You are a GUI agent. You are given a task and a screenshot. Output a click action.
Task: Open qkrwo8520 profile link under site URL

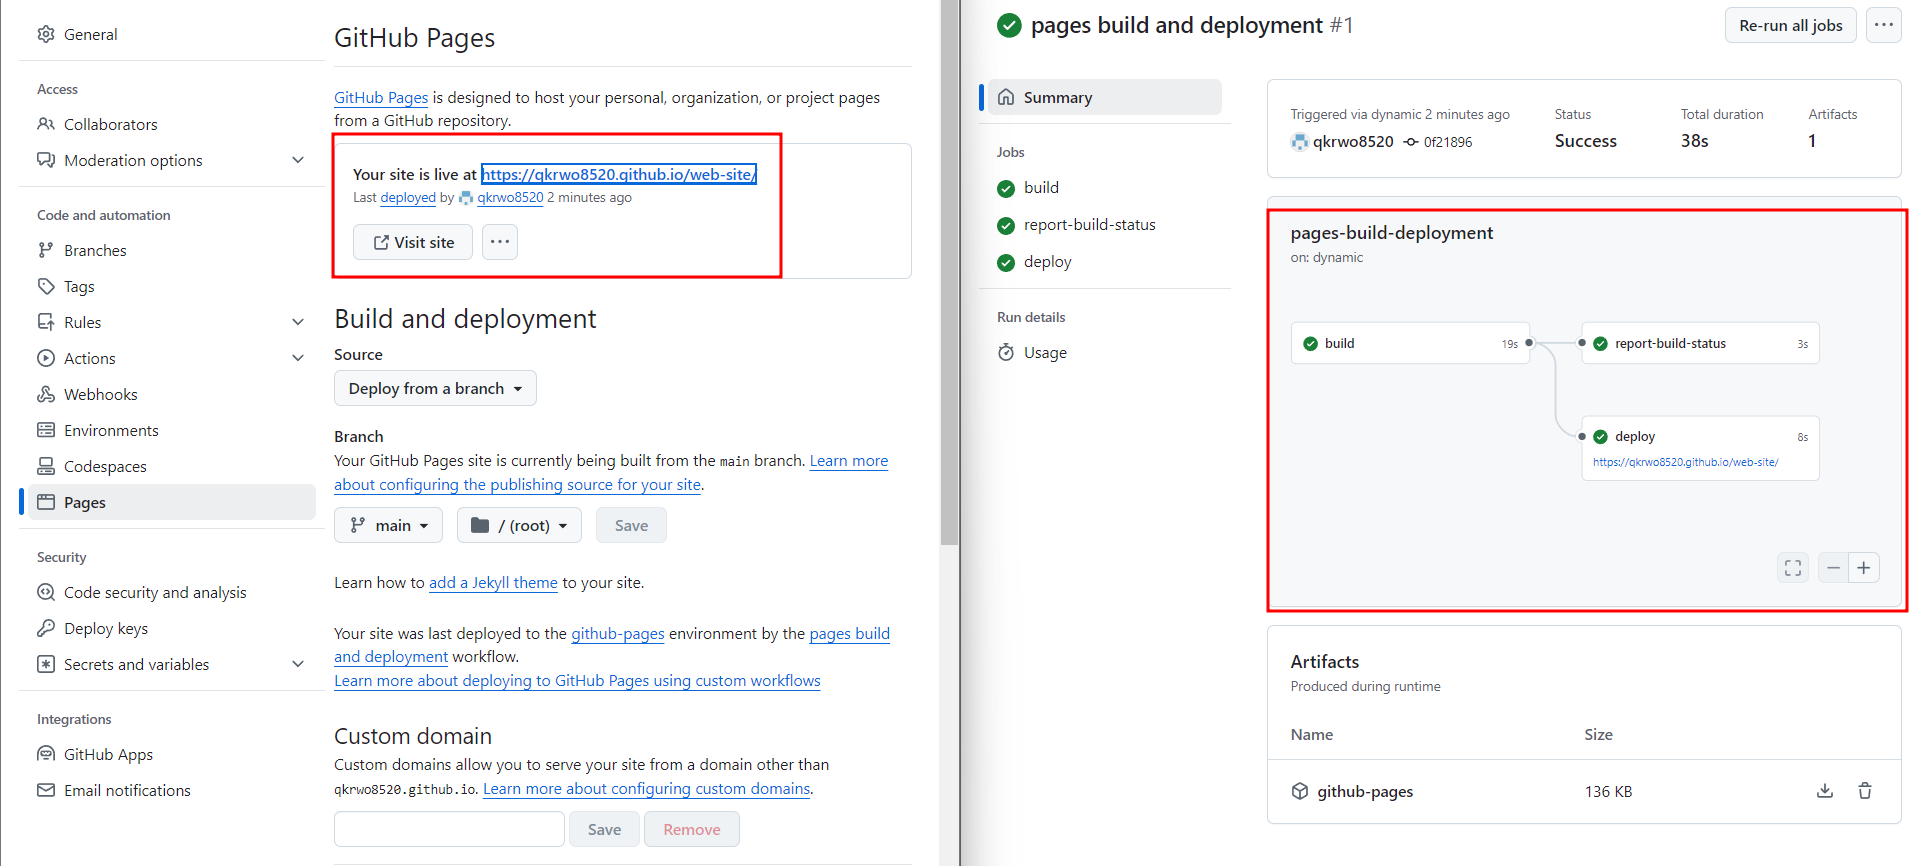point(510,197)
